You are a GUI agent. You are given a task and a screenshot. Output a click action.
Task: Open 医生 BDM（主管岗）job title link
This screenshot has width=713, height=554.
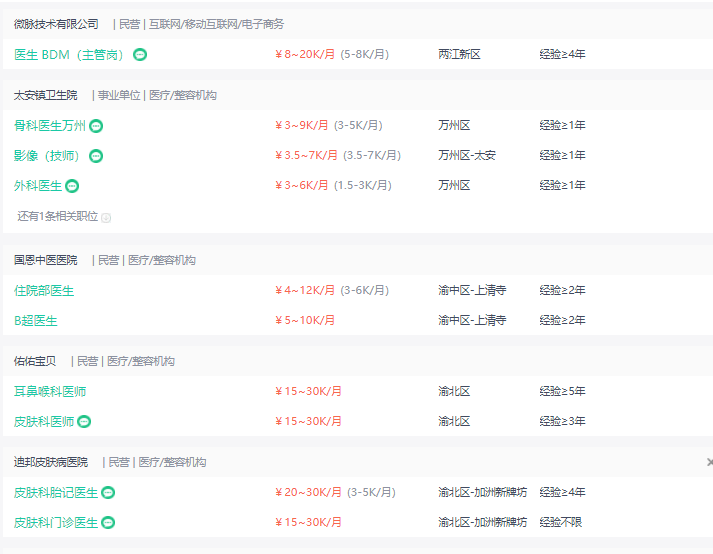pos(69,54)
